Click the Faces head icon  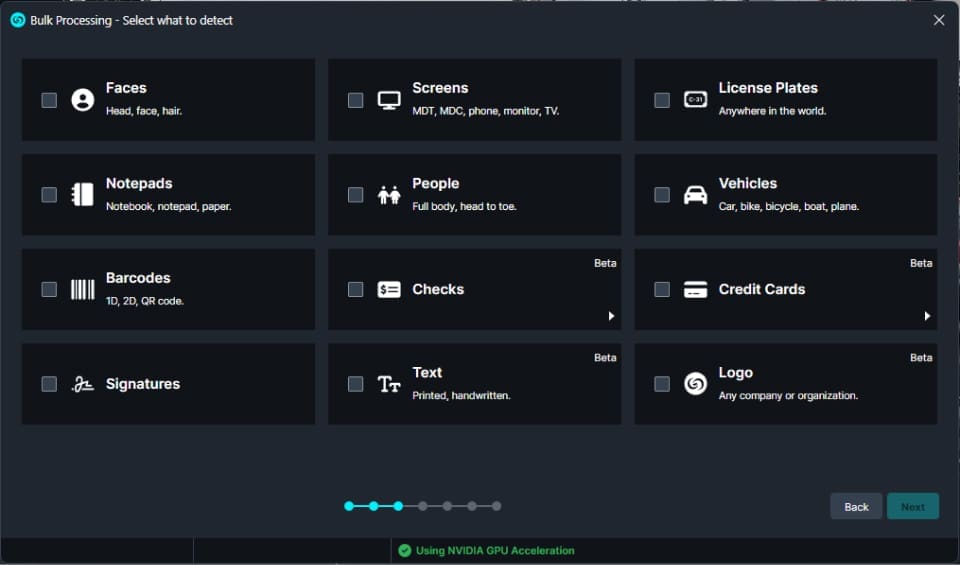coord(83,100)
